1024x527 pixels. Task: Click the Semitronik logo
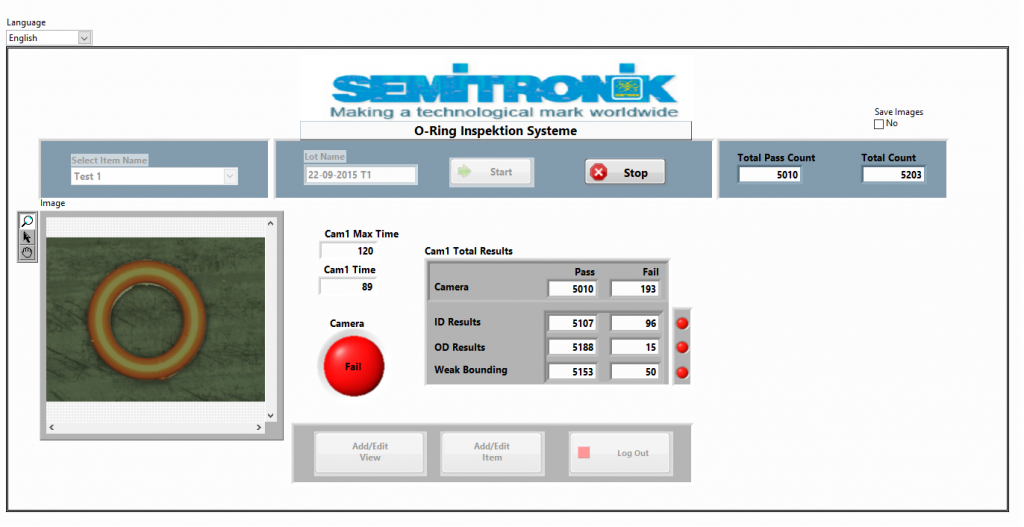[x=504, y=90]
